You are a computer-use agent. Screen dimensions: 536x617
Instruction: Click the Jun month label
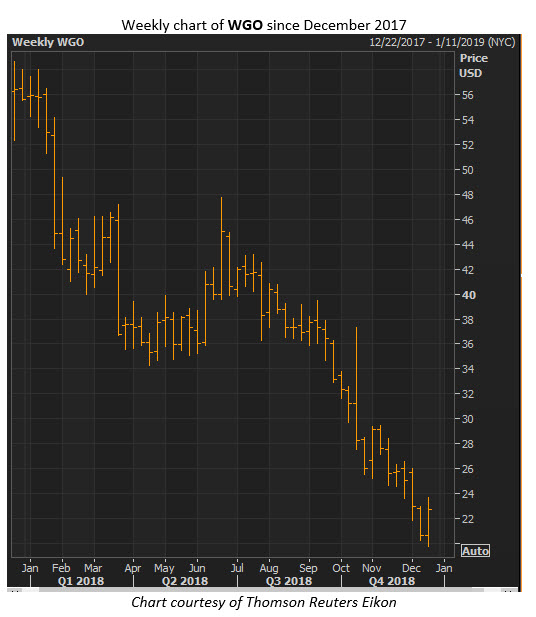197,568
